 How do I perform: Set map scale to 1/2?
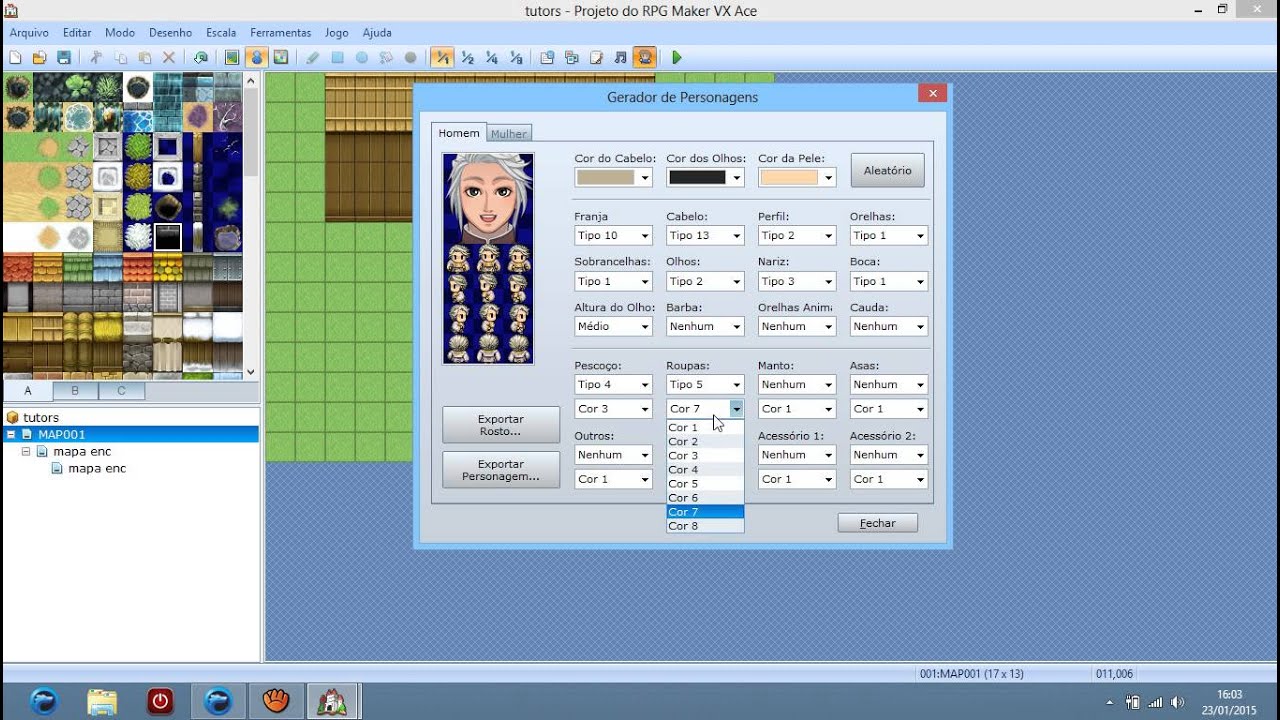[467, 58]
